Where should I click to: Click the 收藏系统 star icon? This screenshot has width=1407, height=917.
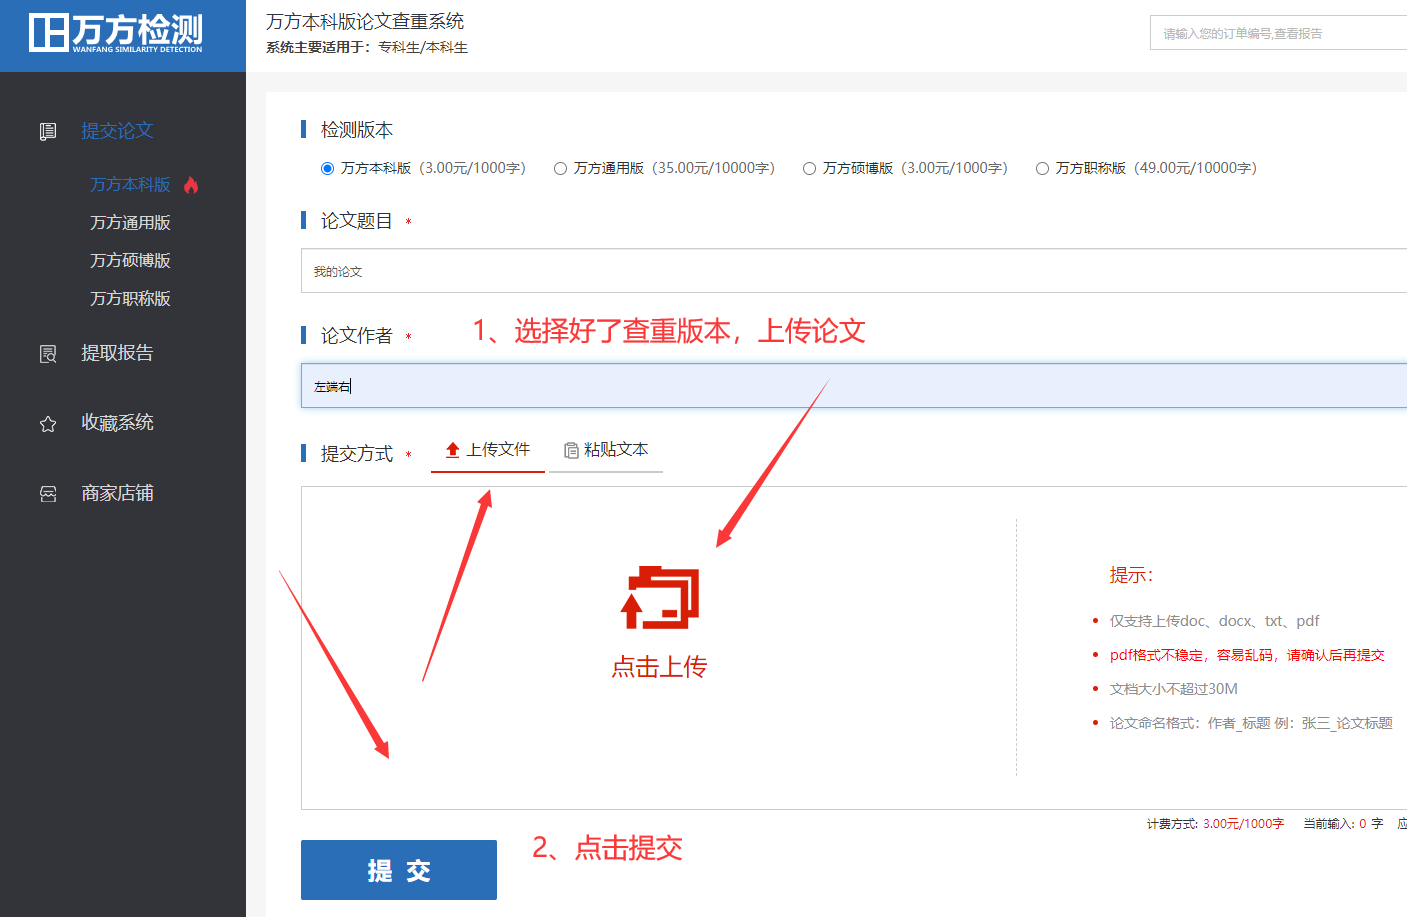[48, 424]
